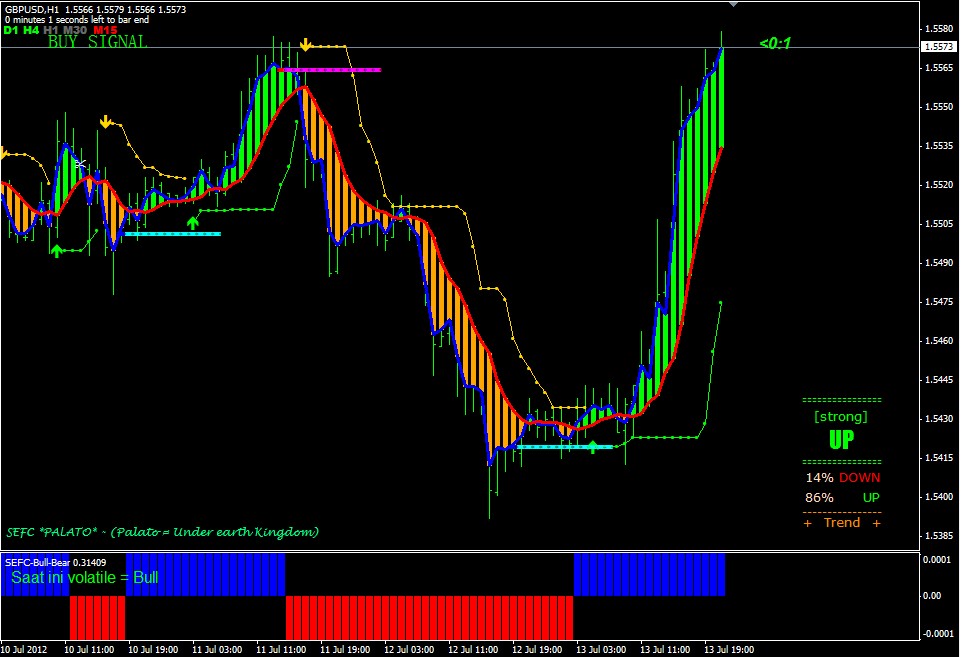Click the '13 Jul 03:00' time label
This screenshot has height=657, width=961.
601,649
